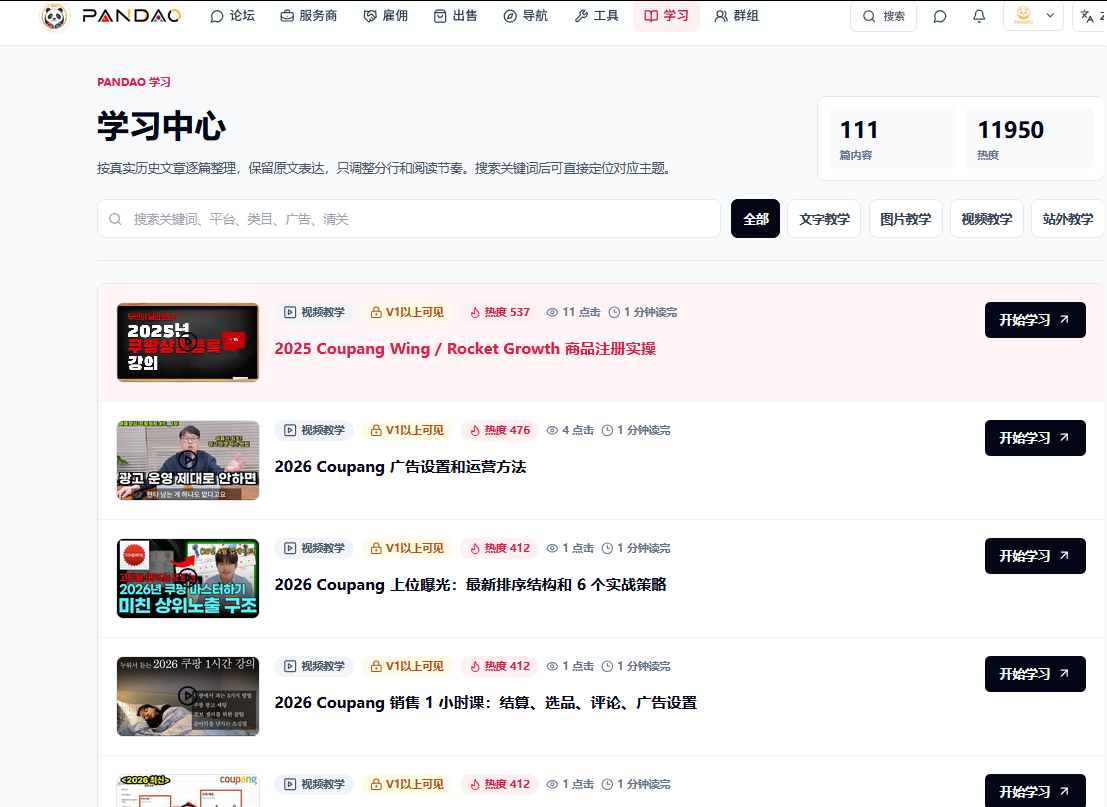
Task: Open the 出售 sales section
Action: pyautogui.click(x=455, y=16)
